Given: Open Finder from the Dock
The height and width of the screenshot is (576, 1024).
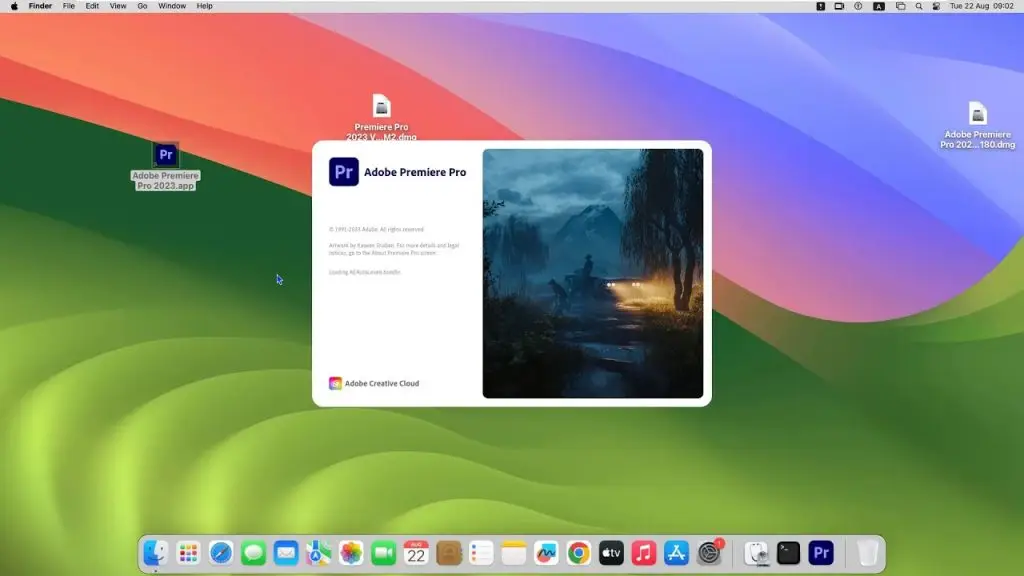Looking at the screenshot, I should 155,553.
